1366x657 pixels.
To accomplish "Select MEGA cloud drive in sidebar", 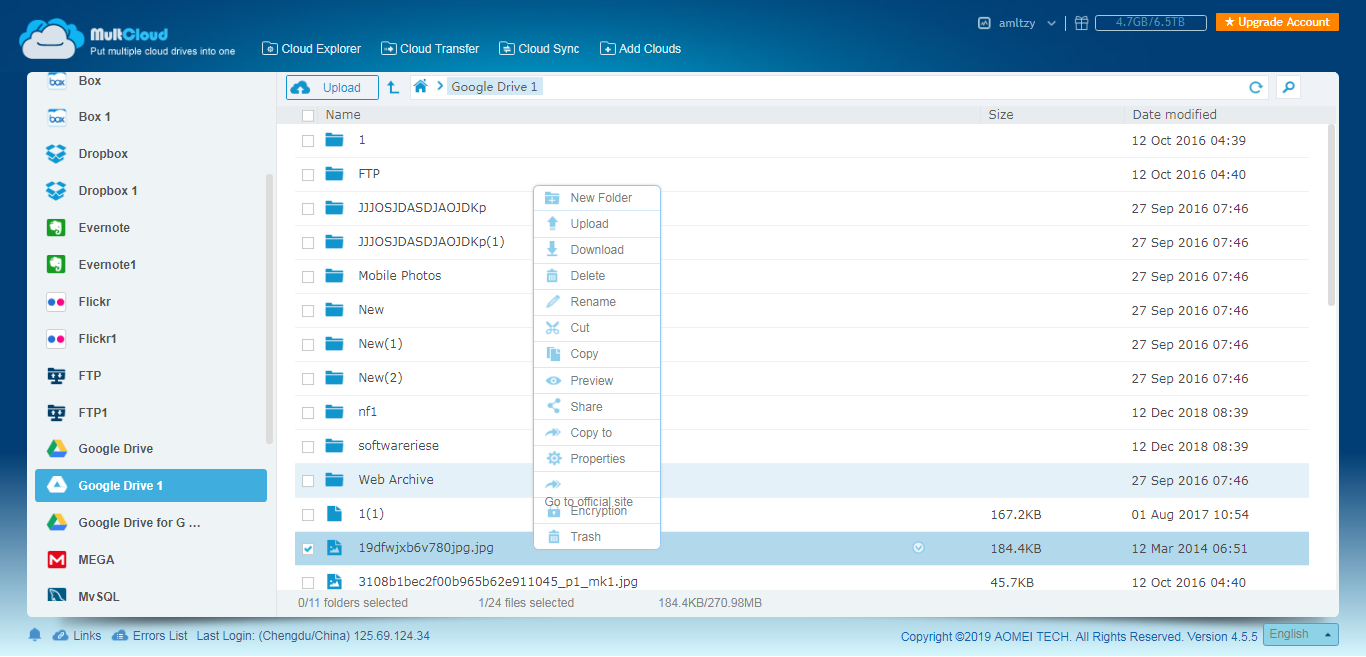I will 96,560.
